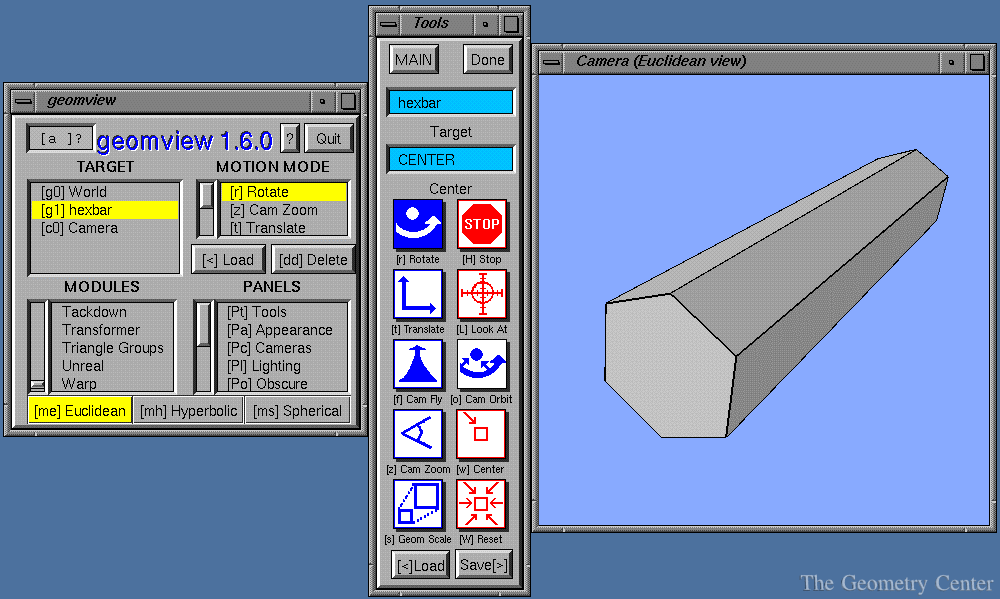Select the Translate tool icon
This screenshot has width=1000, height=599.
tap(418, 294)
